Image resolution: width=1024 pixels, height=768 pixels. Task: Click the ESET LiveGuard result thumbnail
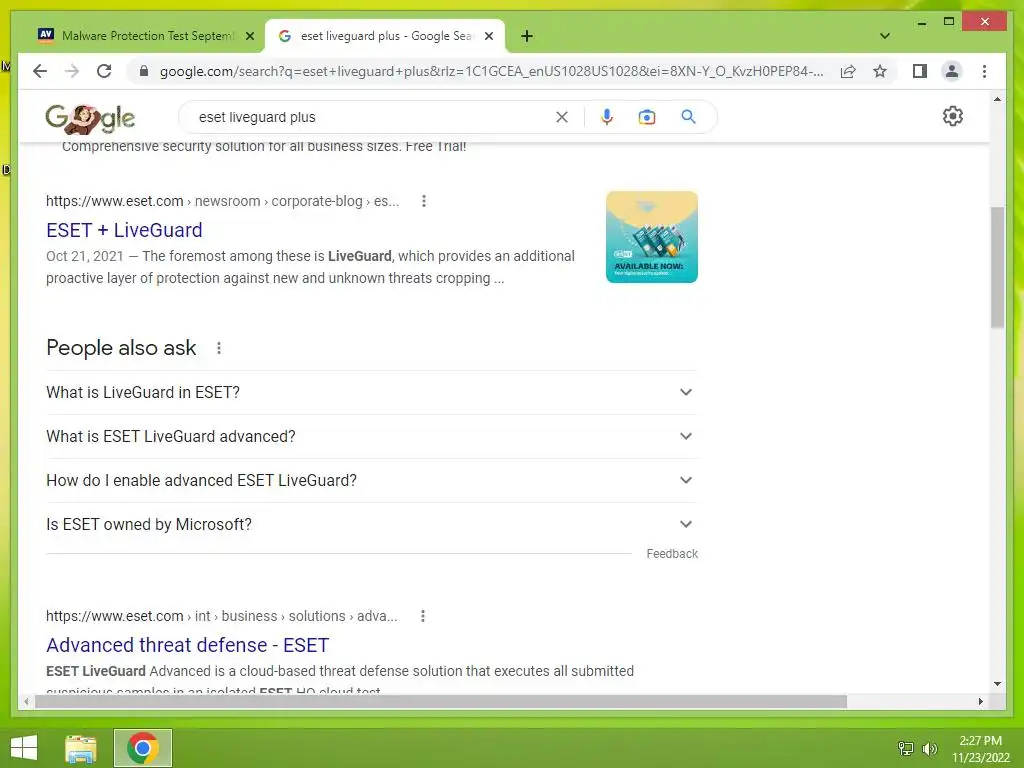tap(652, 237)
